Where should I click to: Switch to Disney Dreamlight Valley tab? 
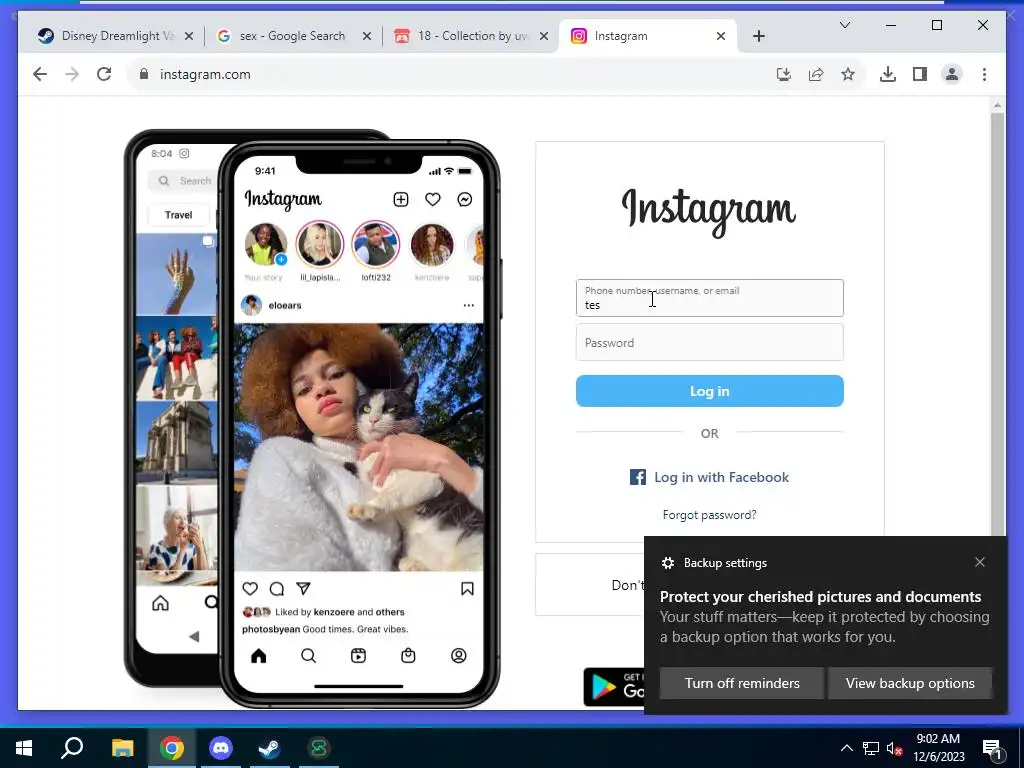tap(106, 37)
